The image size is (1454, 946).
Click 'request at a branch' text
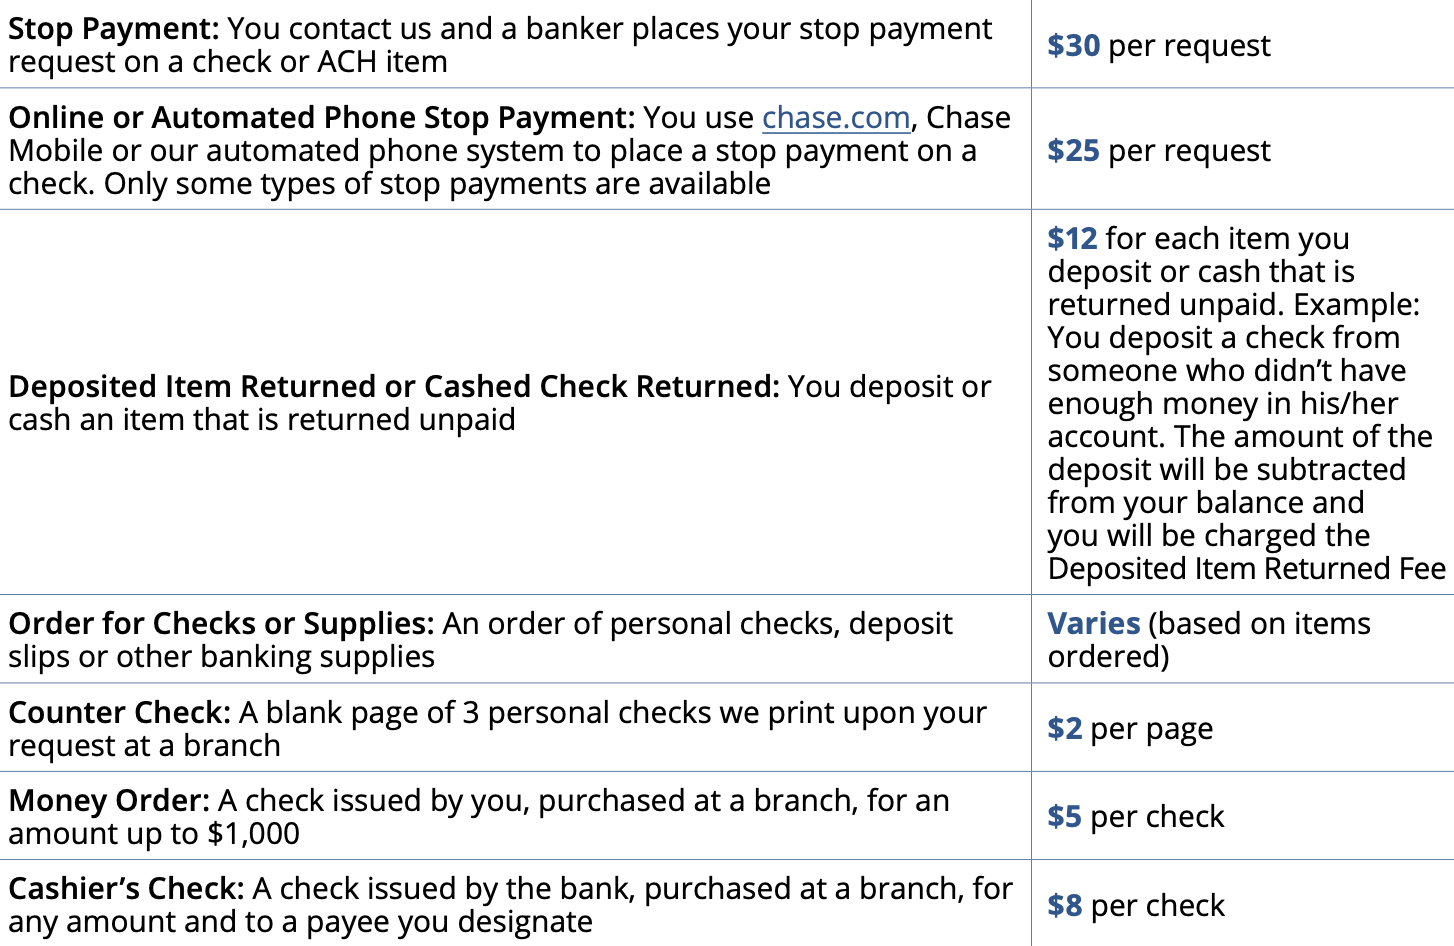pyautogui.click(x=144, y=746)
